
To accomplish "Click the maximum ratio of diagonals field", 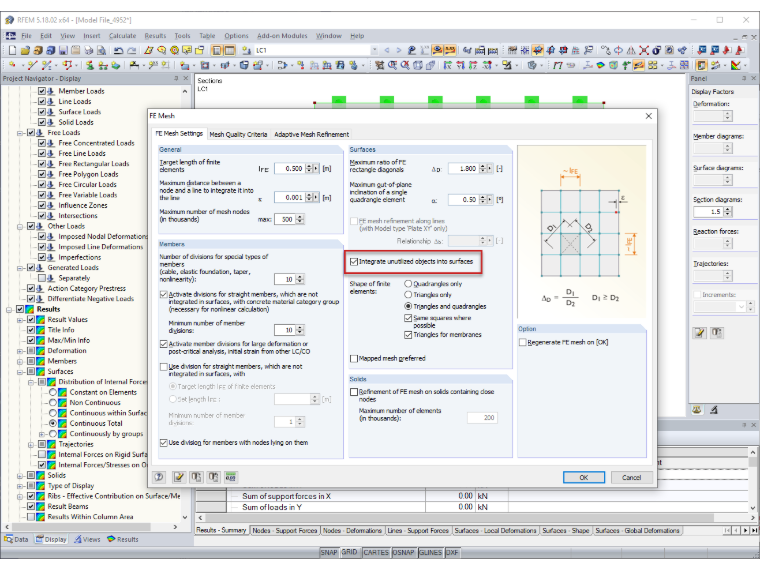I will click(x=463, y=169).
